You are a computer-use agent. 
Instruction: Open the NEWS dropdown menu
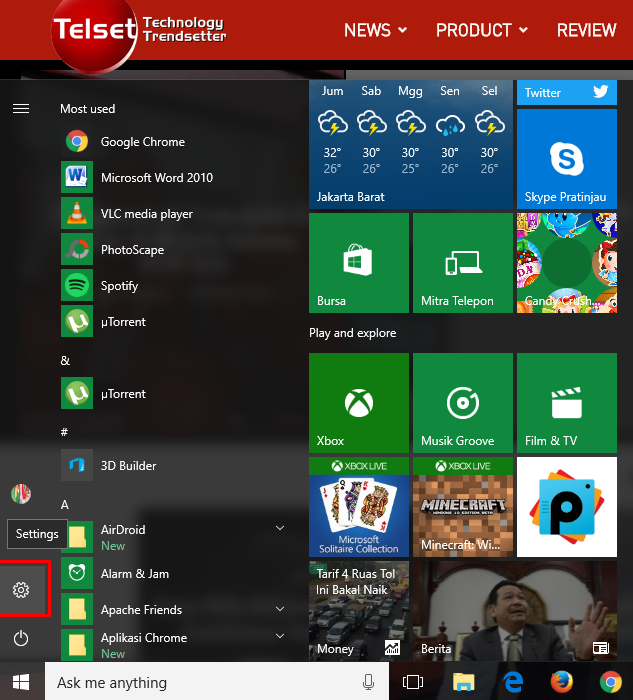[x=375, y=30]
